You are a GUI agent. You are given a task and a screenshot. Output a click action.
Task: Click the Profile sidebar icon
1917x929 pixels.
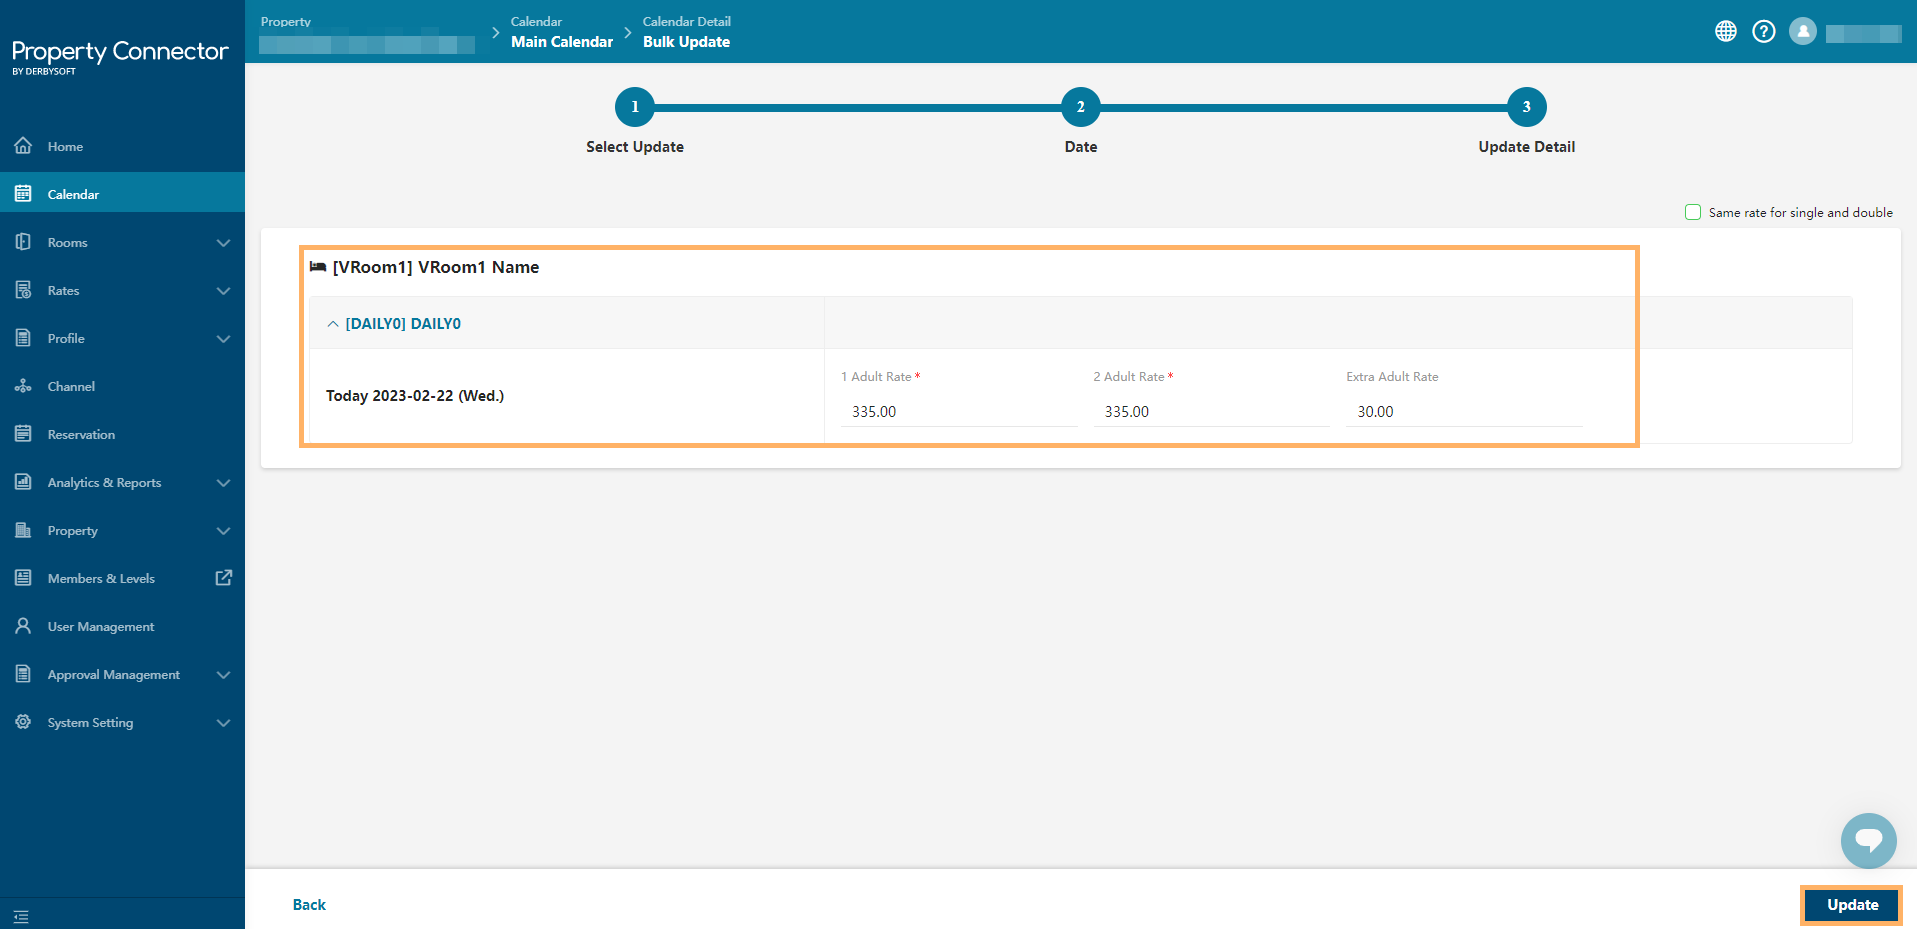pos(23,338)
